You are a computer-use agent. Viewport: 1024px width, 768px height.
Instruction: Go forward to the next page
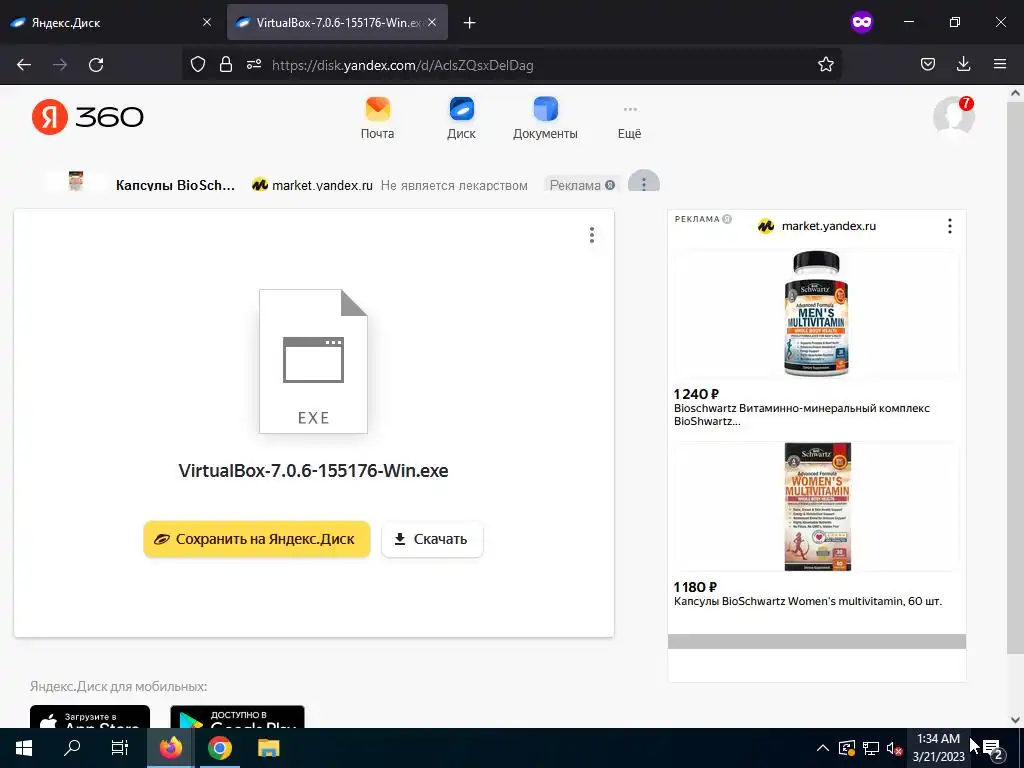pyautogui.click(x=60, y=65)
